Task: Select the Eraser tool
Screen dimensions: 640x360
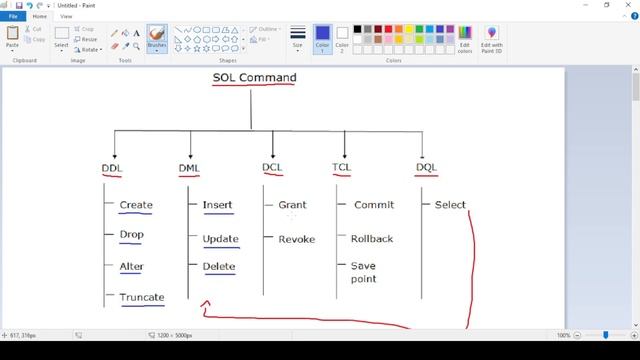Action: pos(114,46)
